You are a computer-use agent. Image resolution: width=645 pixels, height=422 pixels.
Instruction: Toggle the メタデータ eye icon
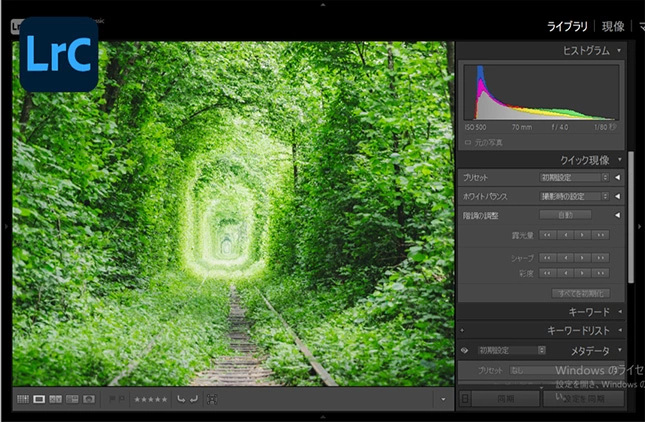[x=464, y=350]
